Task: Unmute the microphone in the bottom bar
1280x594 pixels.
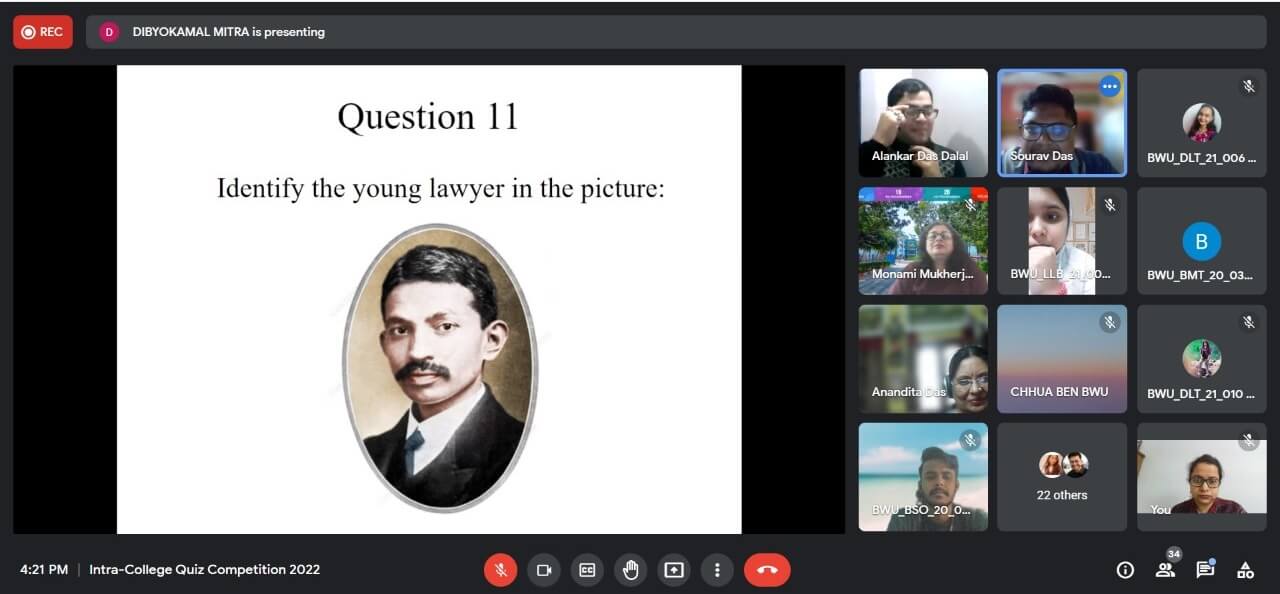Action: coord(501,570)
